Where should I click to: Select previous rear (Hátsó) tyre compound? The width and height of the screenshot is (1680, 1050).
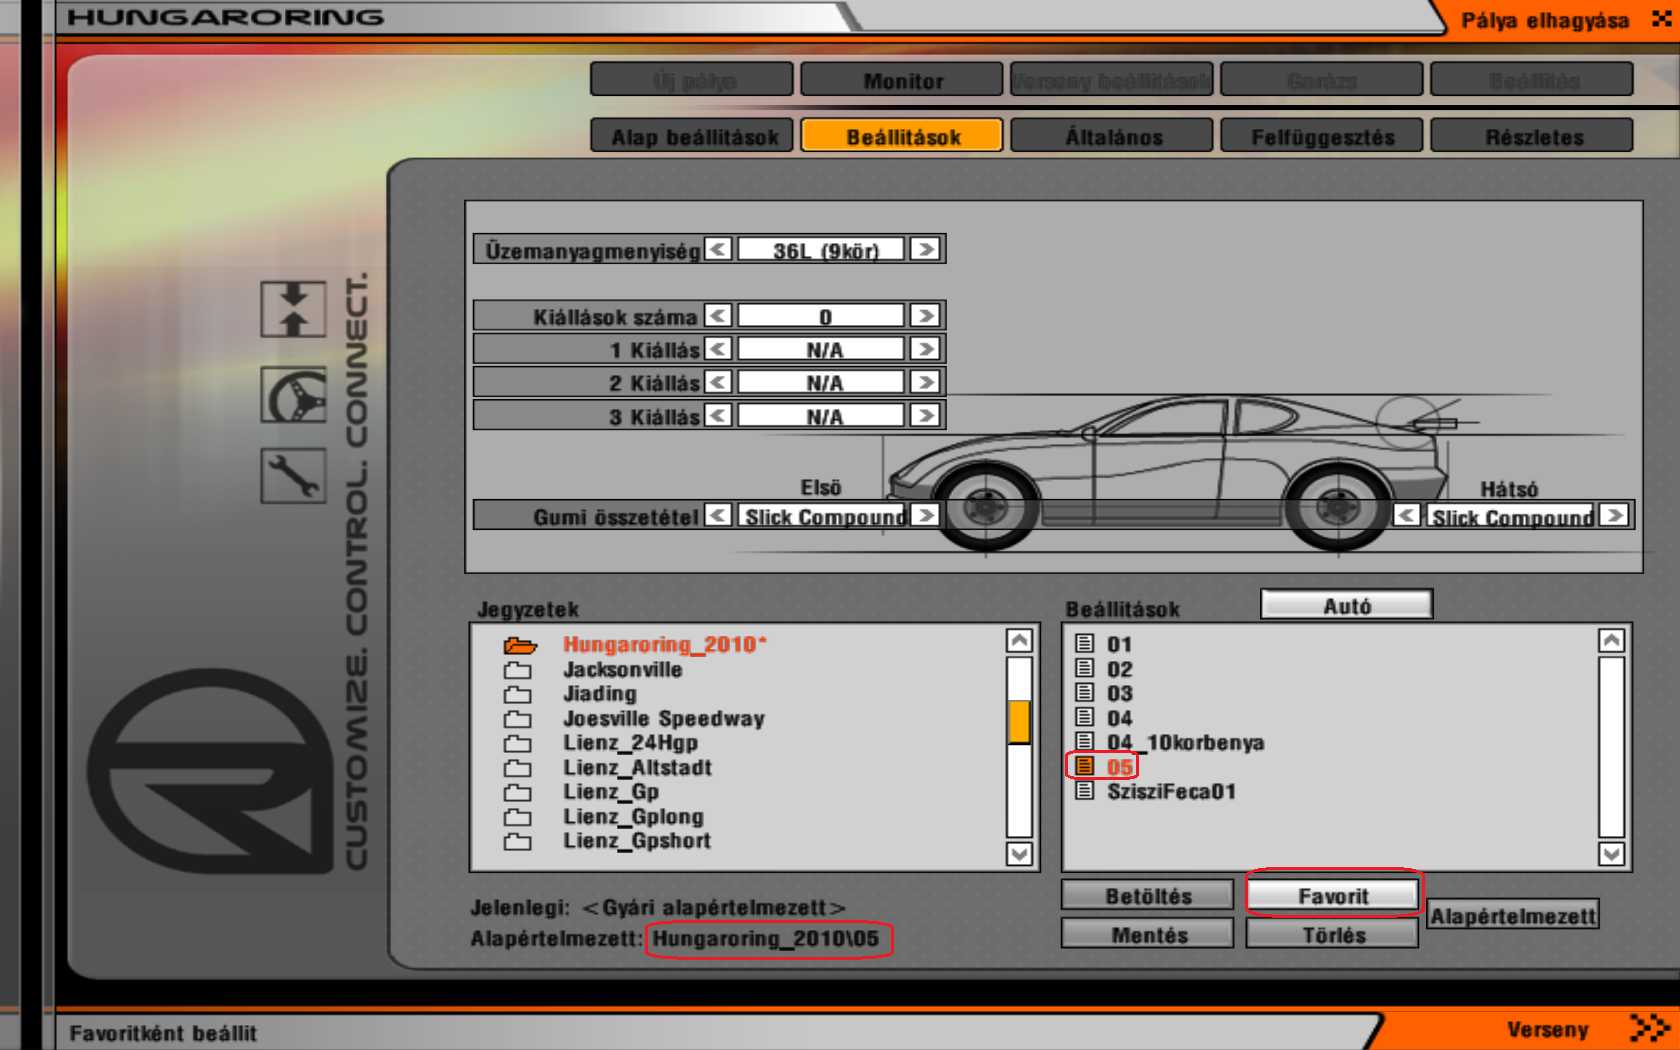(1406, 515)
